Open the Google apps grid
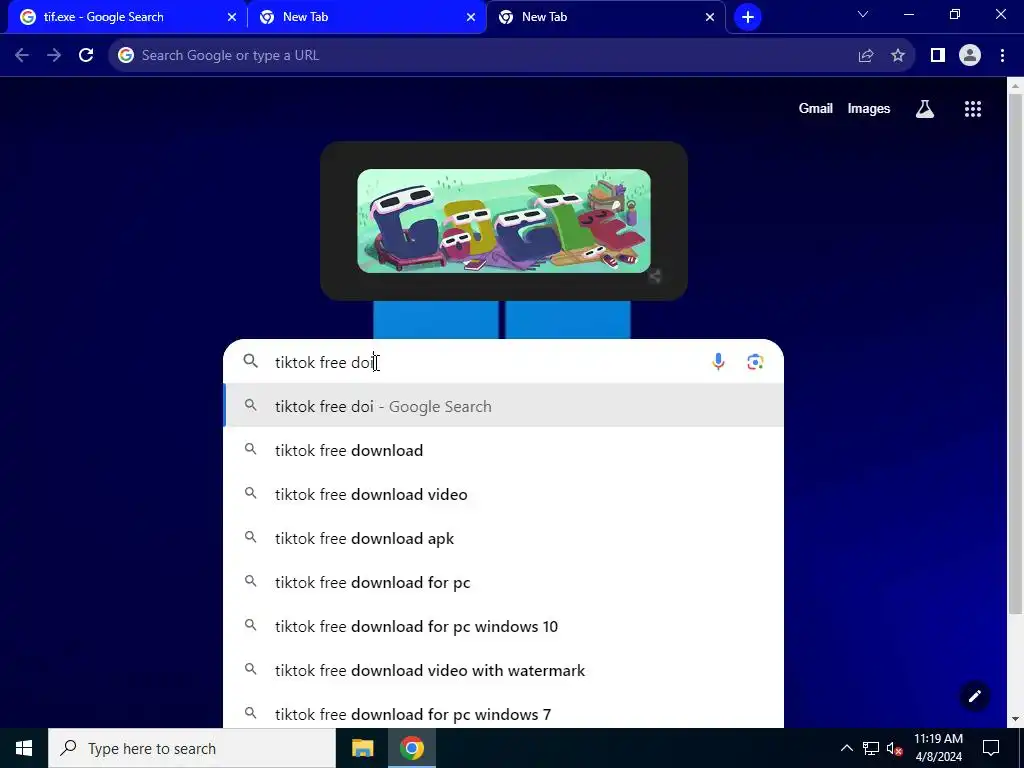The height and width of the screenshot is (768, 1024). point(973,109)
